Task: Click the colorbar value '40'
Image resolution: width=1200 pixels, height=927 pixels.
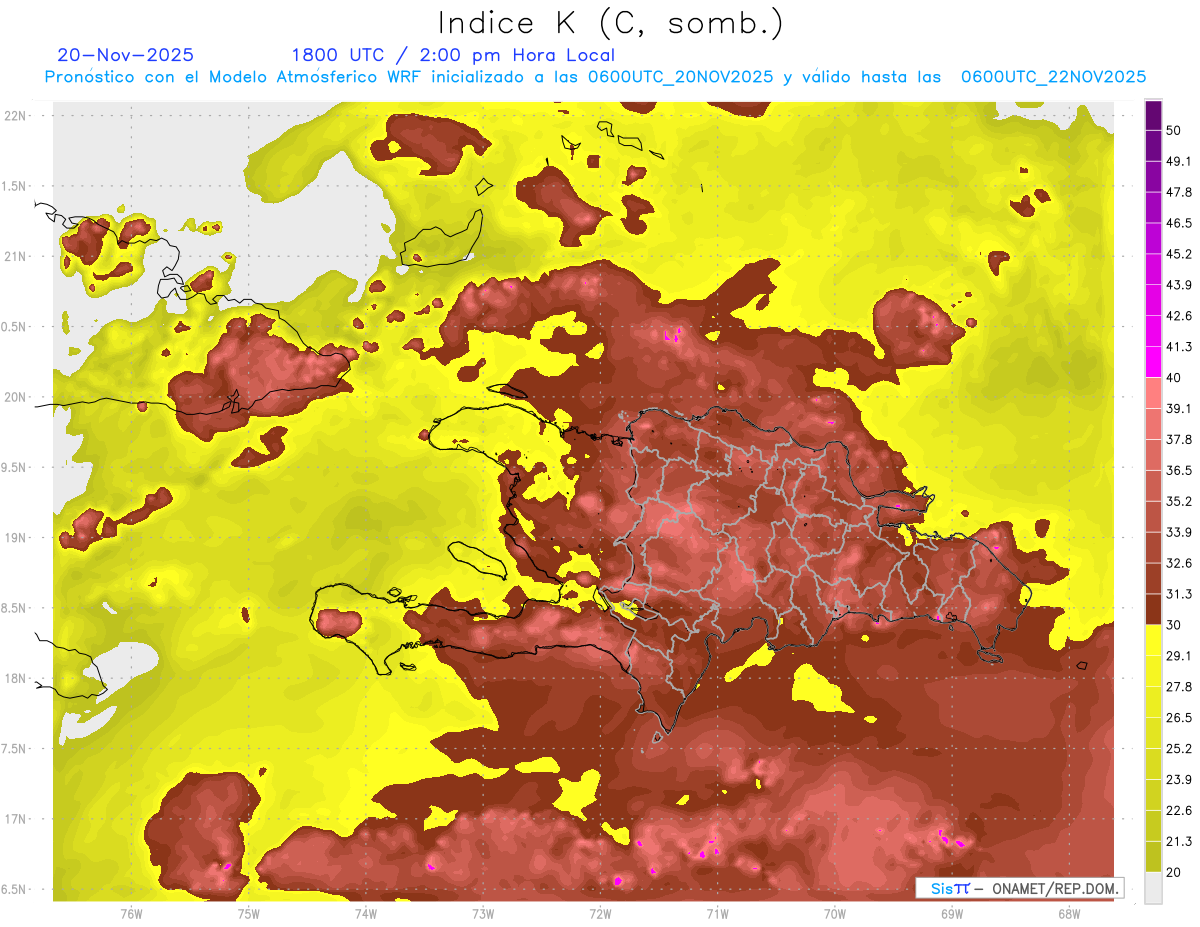Action: coord(1174,377)
